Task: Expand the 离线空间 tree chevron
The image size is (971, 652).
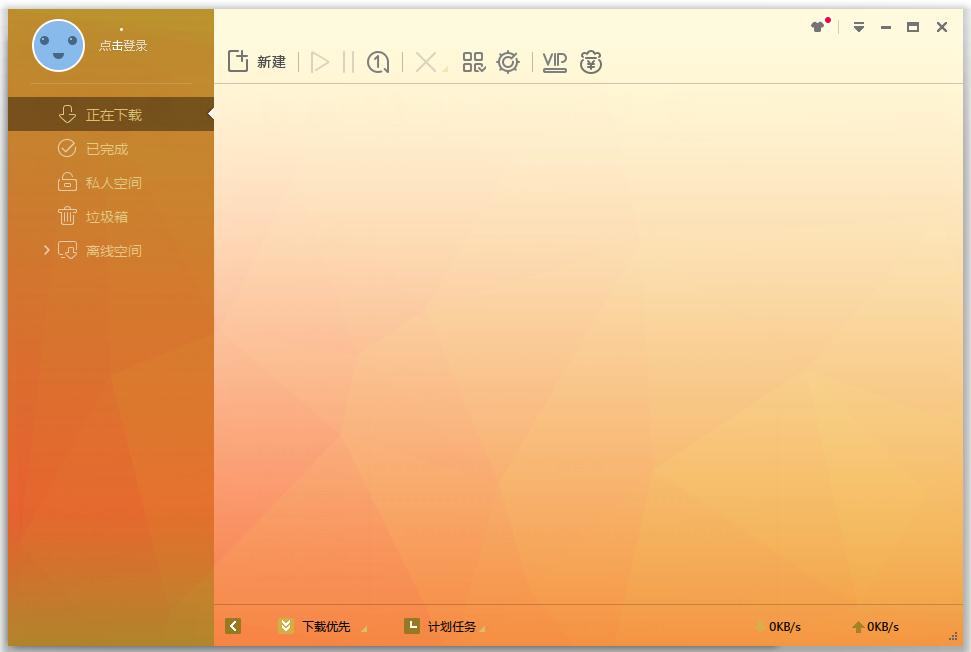Action: (x=46, y=251)
